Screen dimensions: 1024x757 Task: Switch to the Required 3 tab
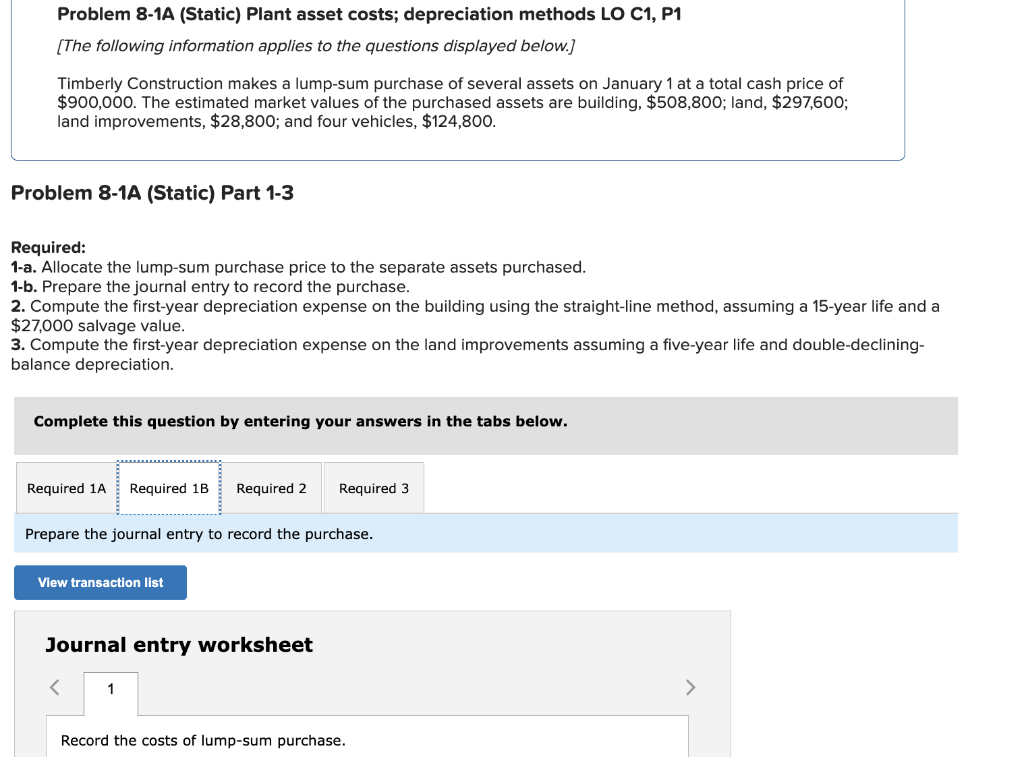[373, 488]
